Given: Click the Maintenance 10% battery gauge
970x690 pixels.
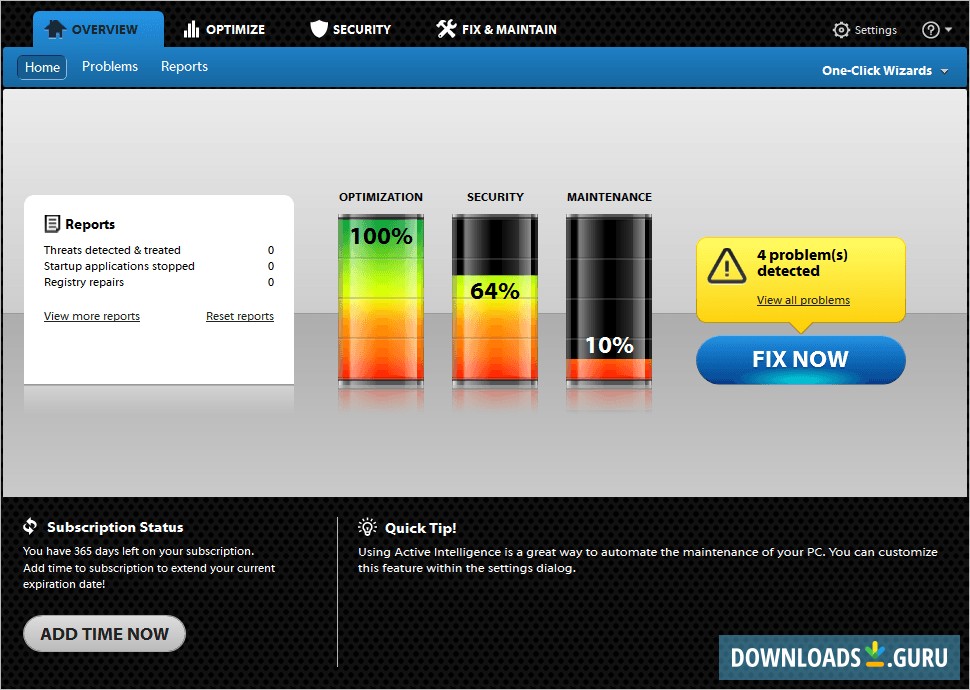Looking at the screenshot, I should tap(609, 300).
